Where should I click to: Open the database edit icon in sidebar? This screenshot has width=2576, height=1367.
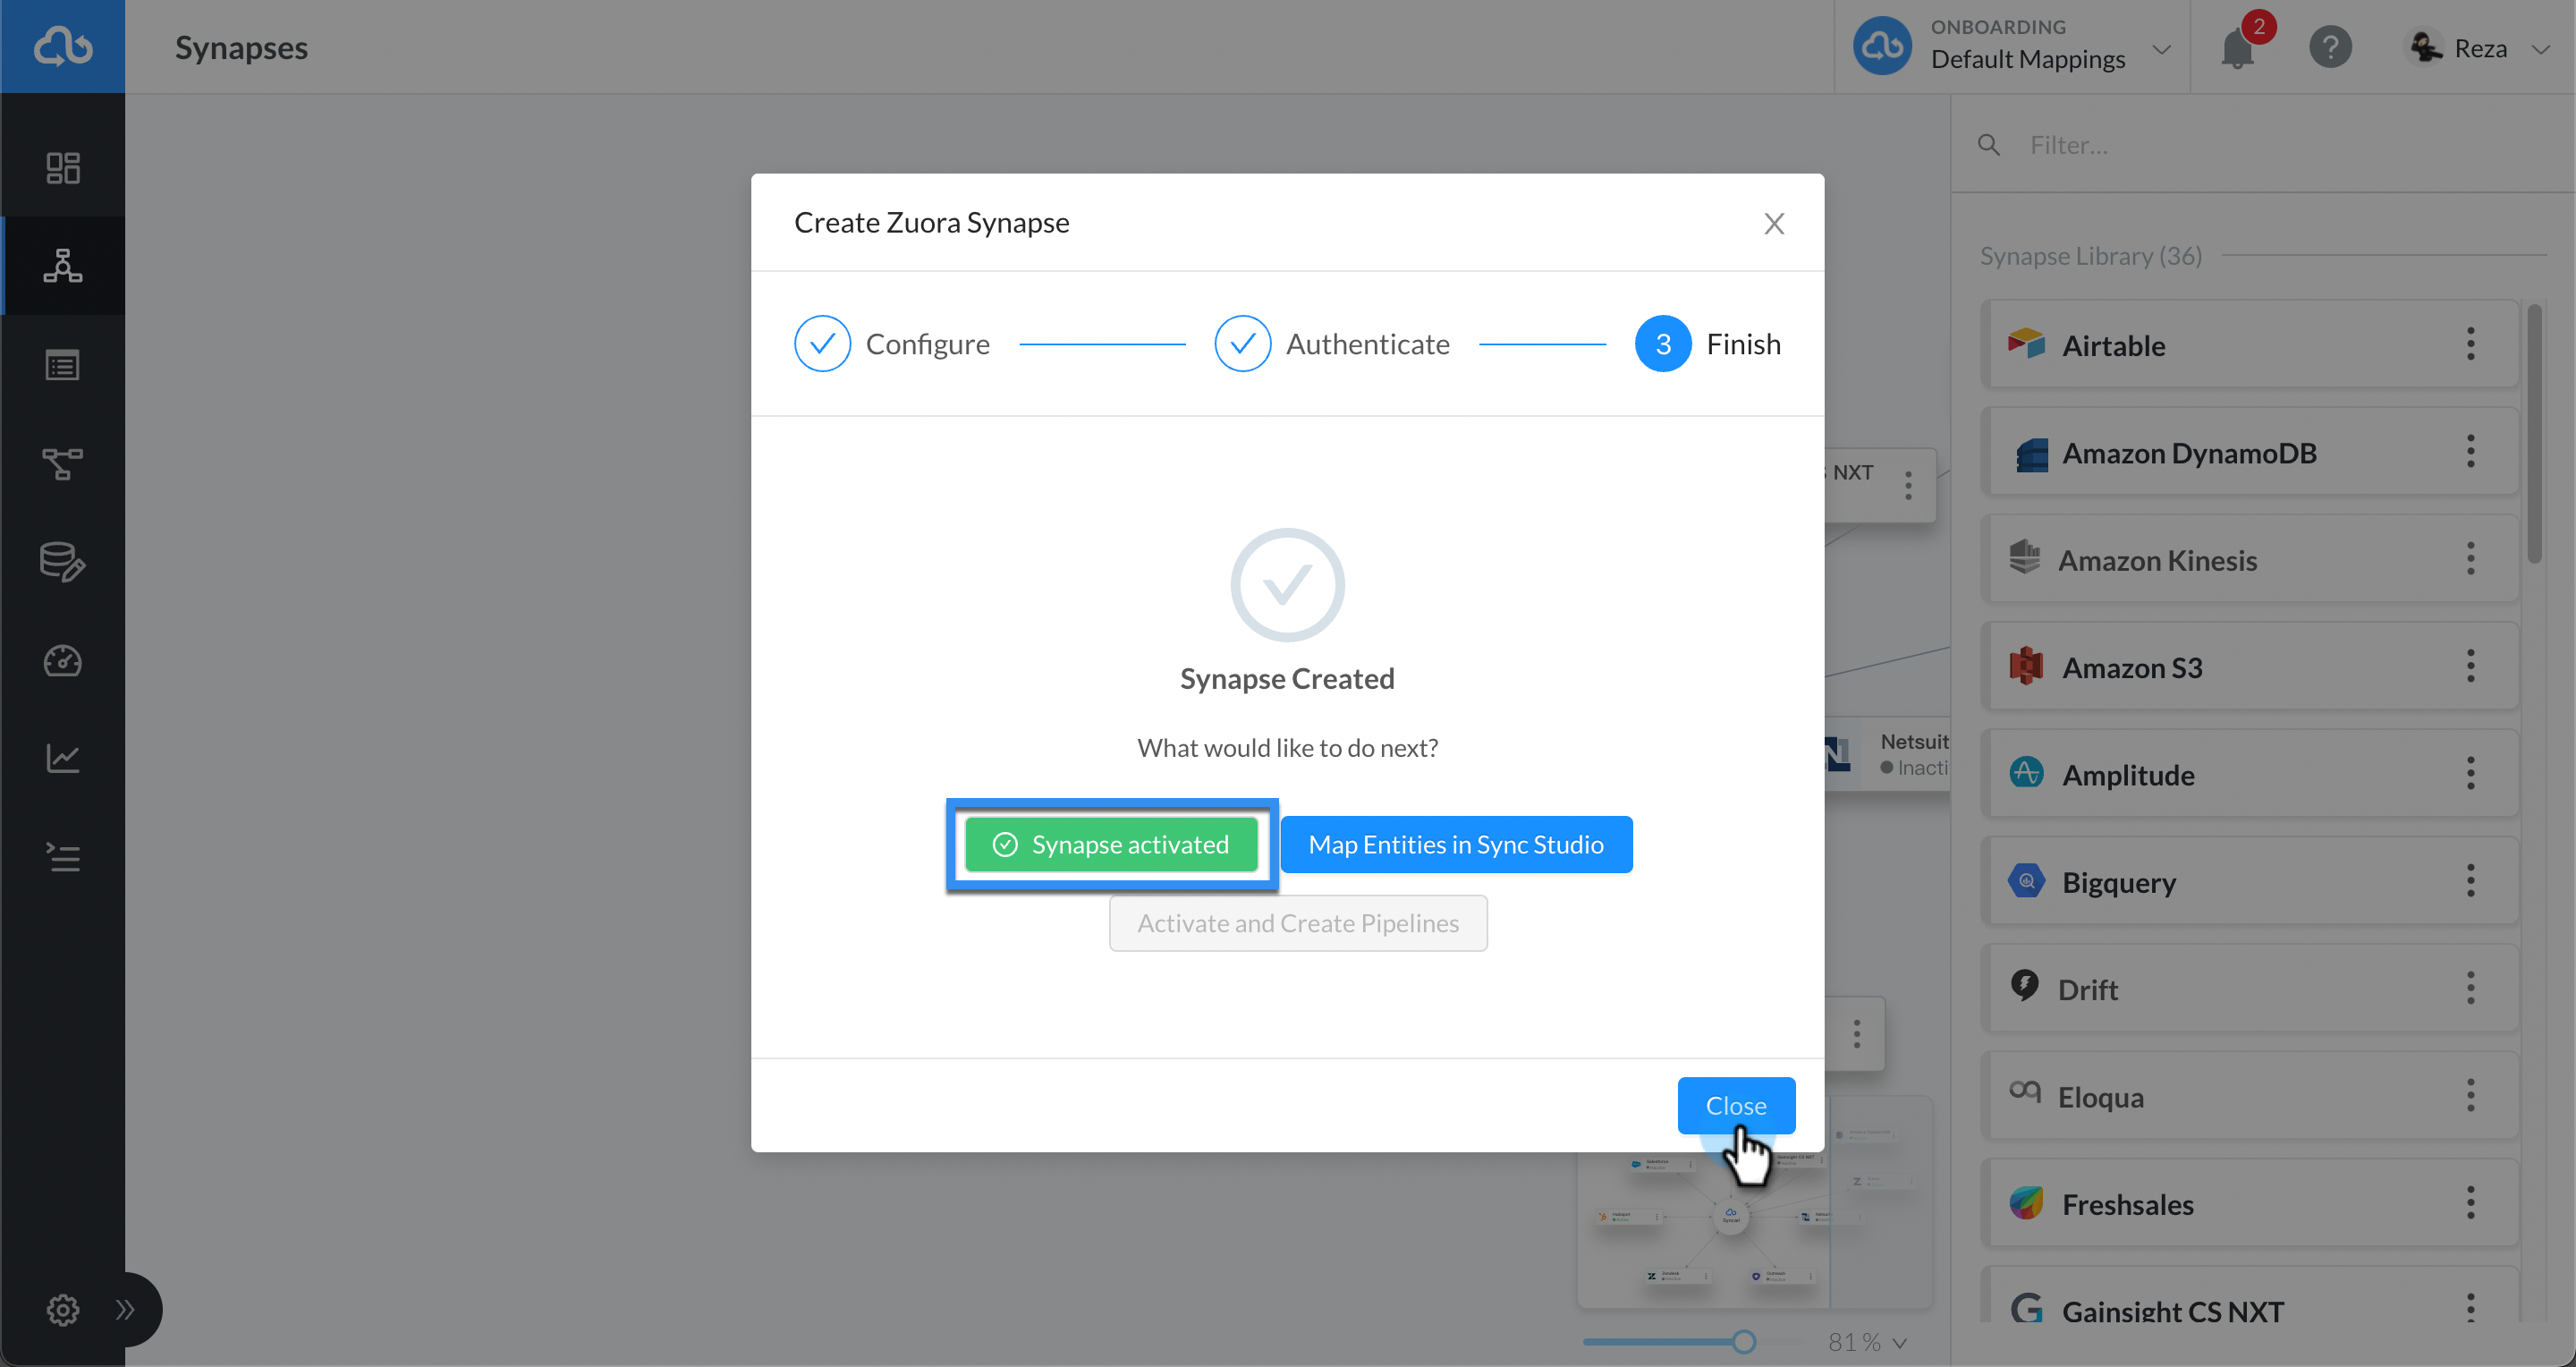[x=62, y=562]
